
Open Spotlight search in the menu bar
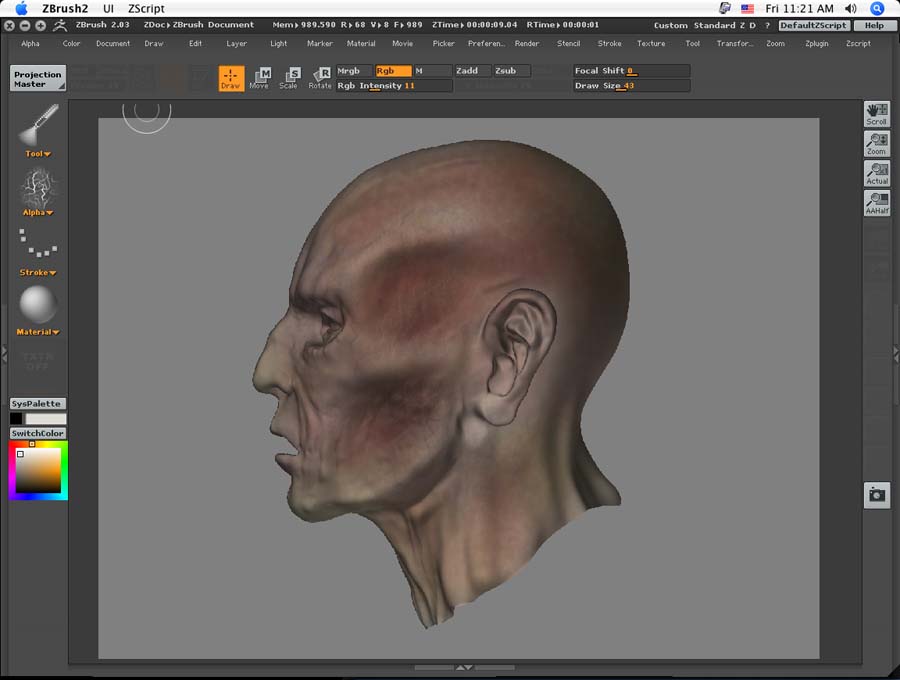tap(876, 8)
